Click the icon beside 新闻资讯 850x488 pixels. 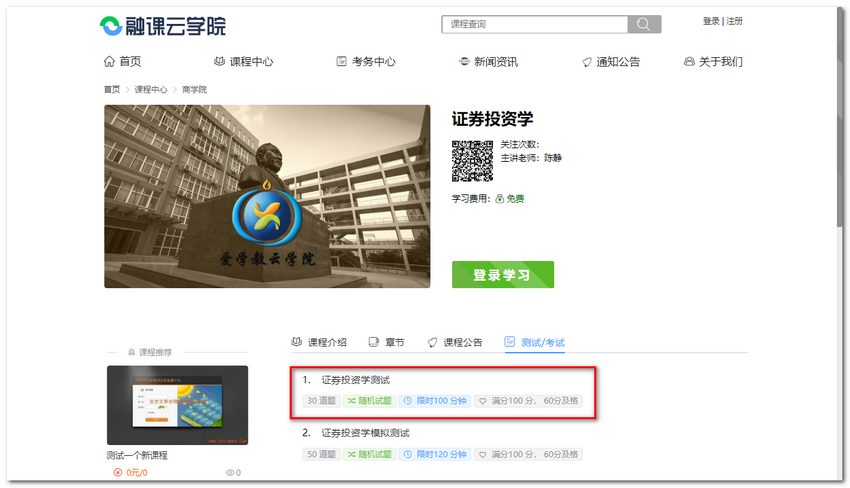464,62
